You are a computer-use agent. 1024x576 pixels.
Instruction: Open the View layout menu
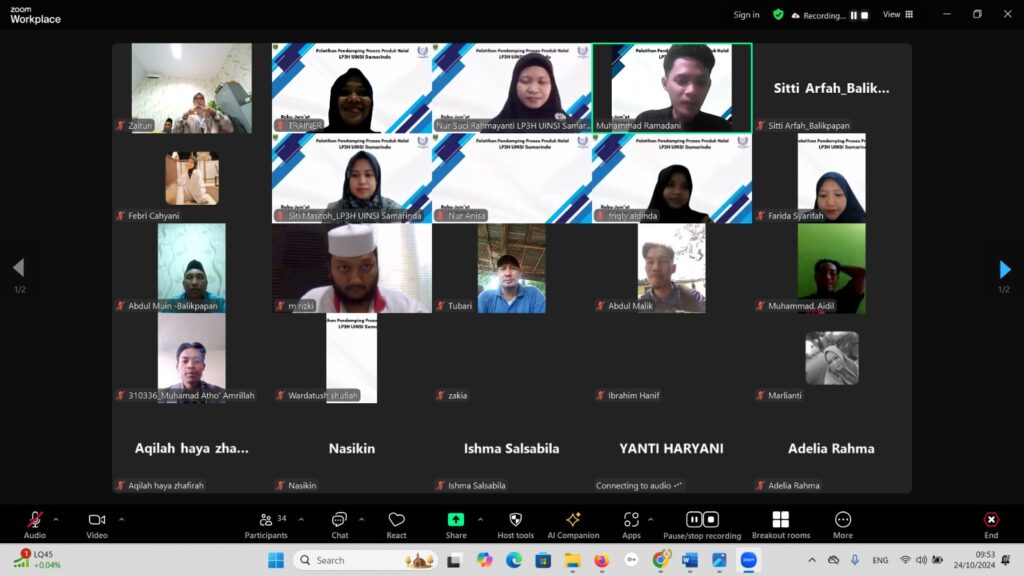pos(896,15)
